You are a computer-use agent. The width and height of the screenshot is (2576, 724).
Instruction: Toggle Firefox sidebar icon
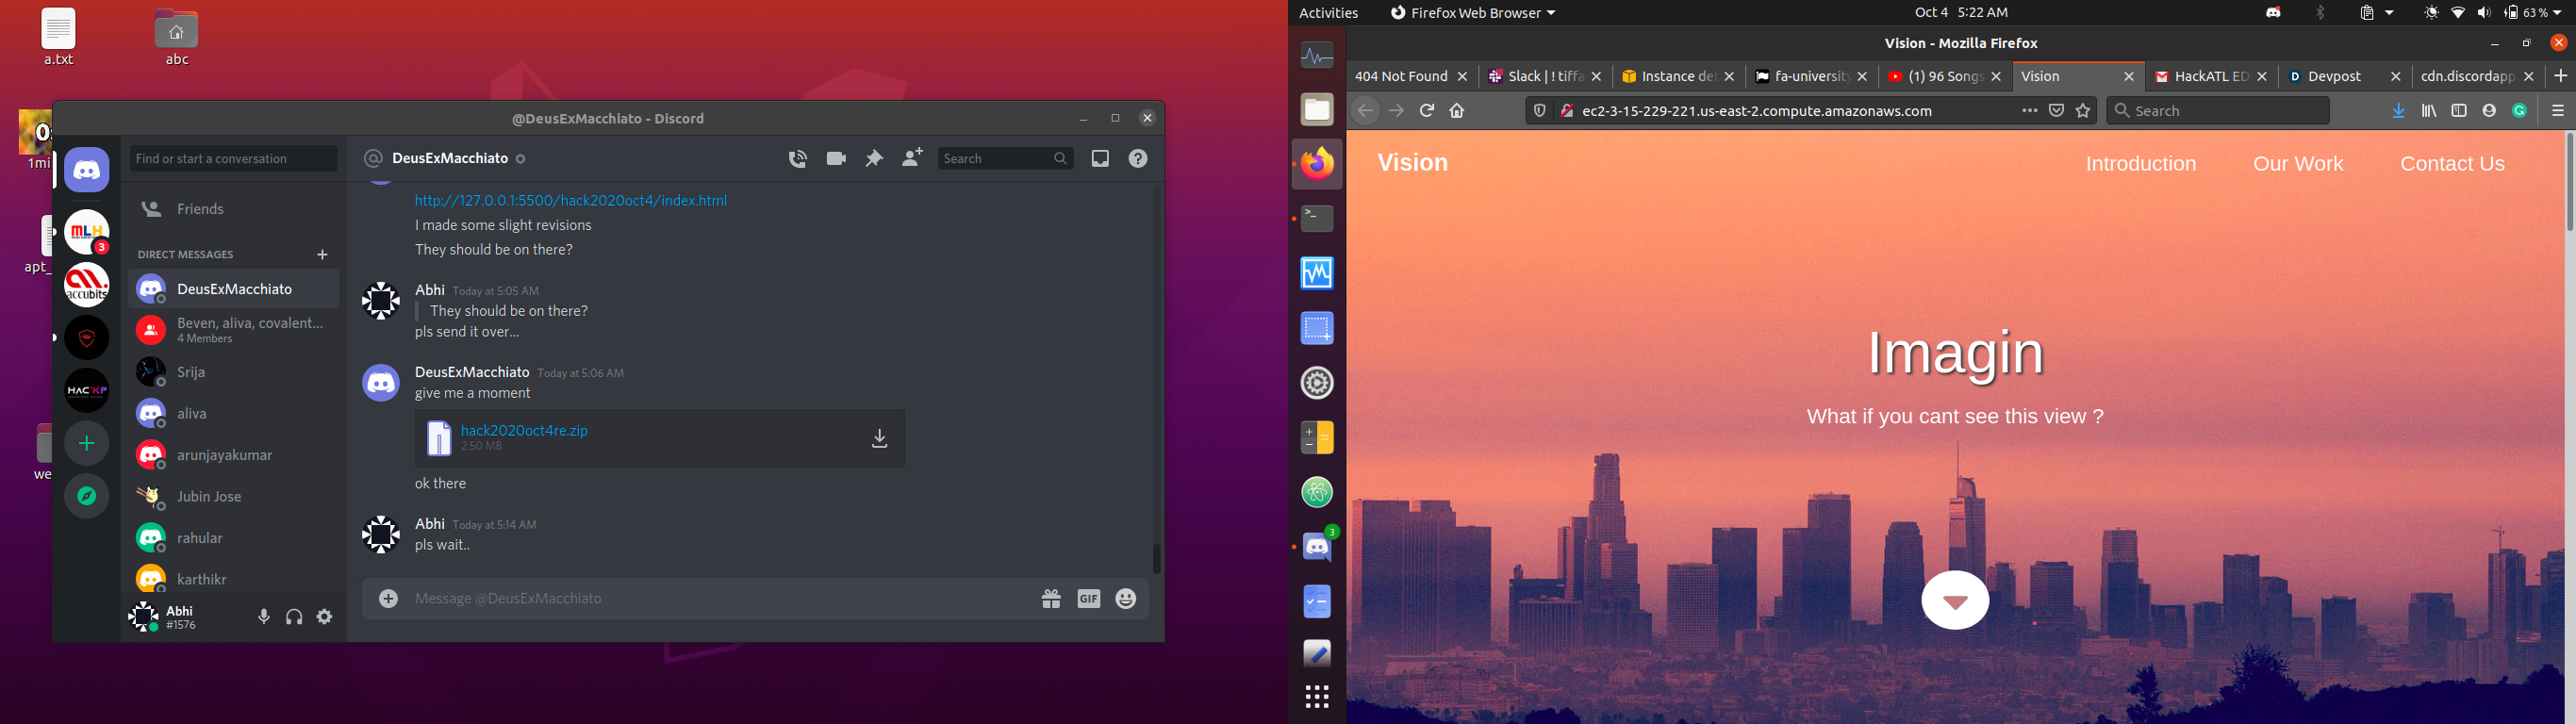click(x=2459, y=110)
